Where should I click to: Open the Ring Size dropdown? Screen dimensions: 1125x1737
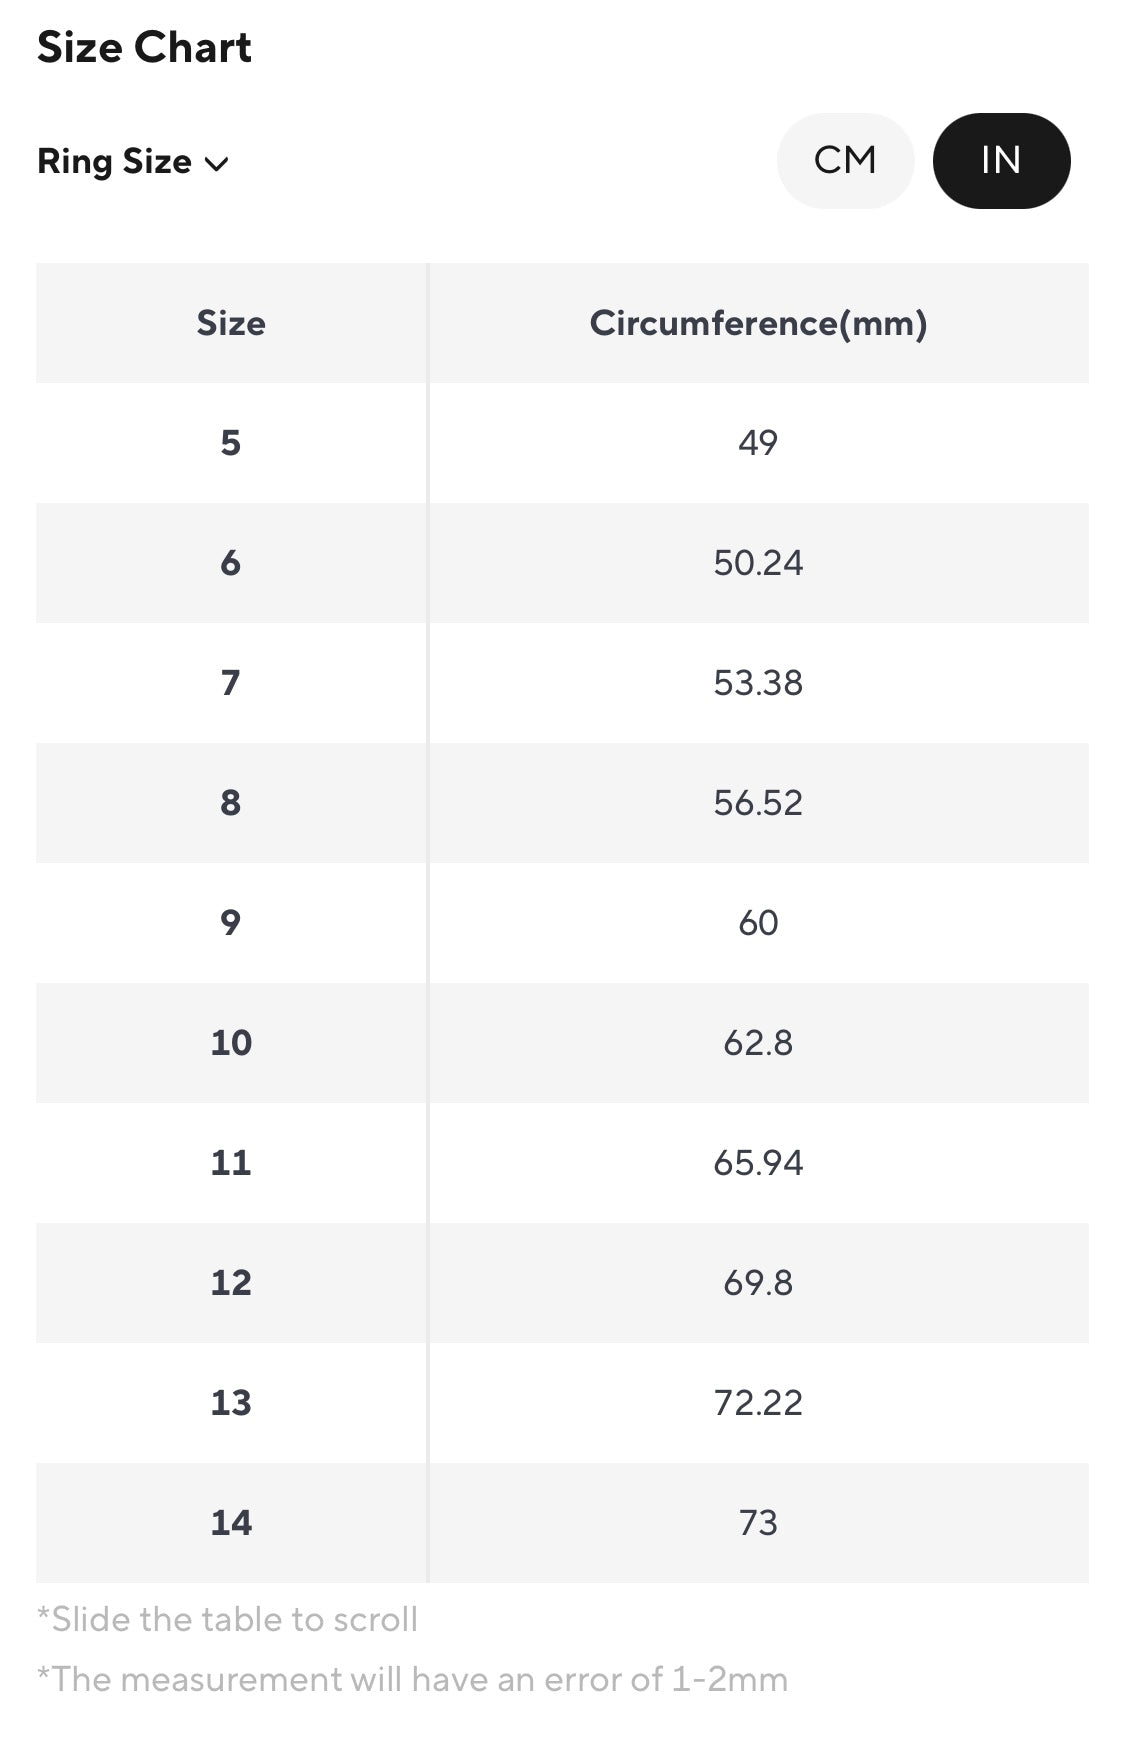click(x=133, y=161)
